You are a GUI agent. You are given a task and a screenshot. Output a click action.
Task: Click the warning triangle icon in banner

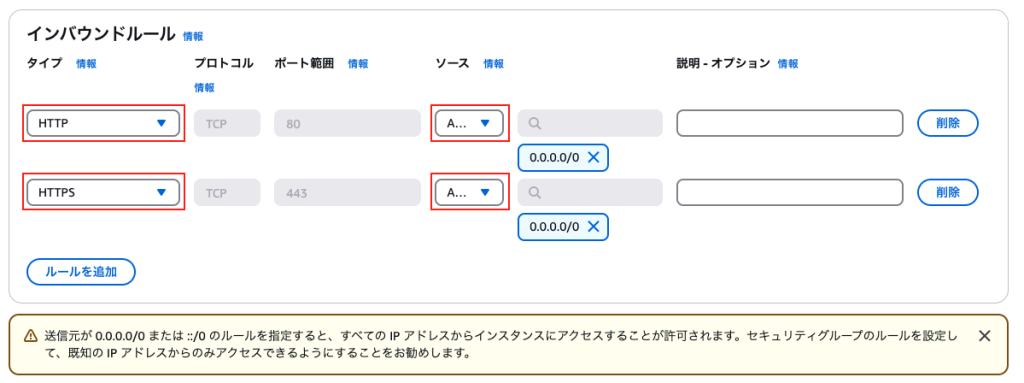[31, 336]
